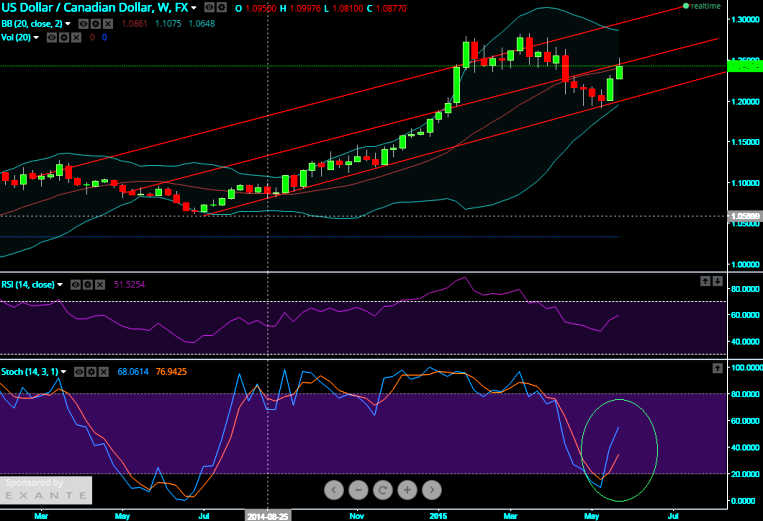Remove the Vol (20) indicator
The image size is (763, 521).
74,37
